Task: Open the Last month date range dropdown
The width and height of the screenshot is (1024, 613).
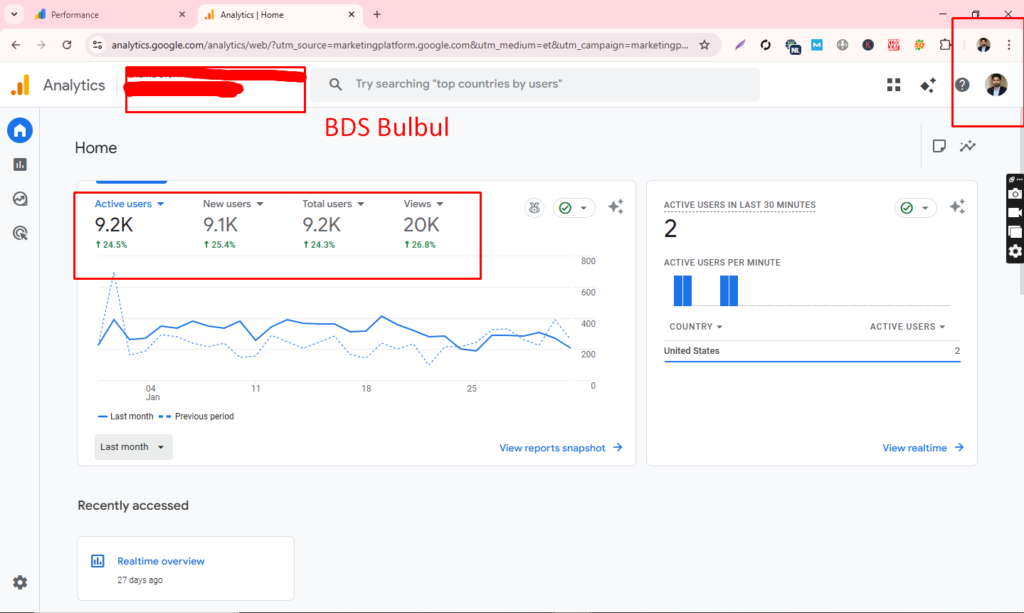Action: tap(132, 447)
